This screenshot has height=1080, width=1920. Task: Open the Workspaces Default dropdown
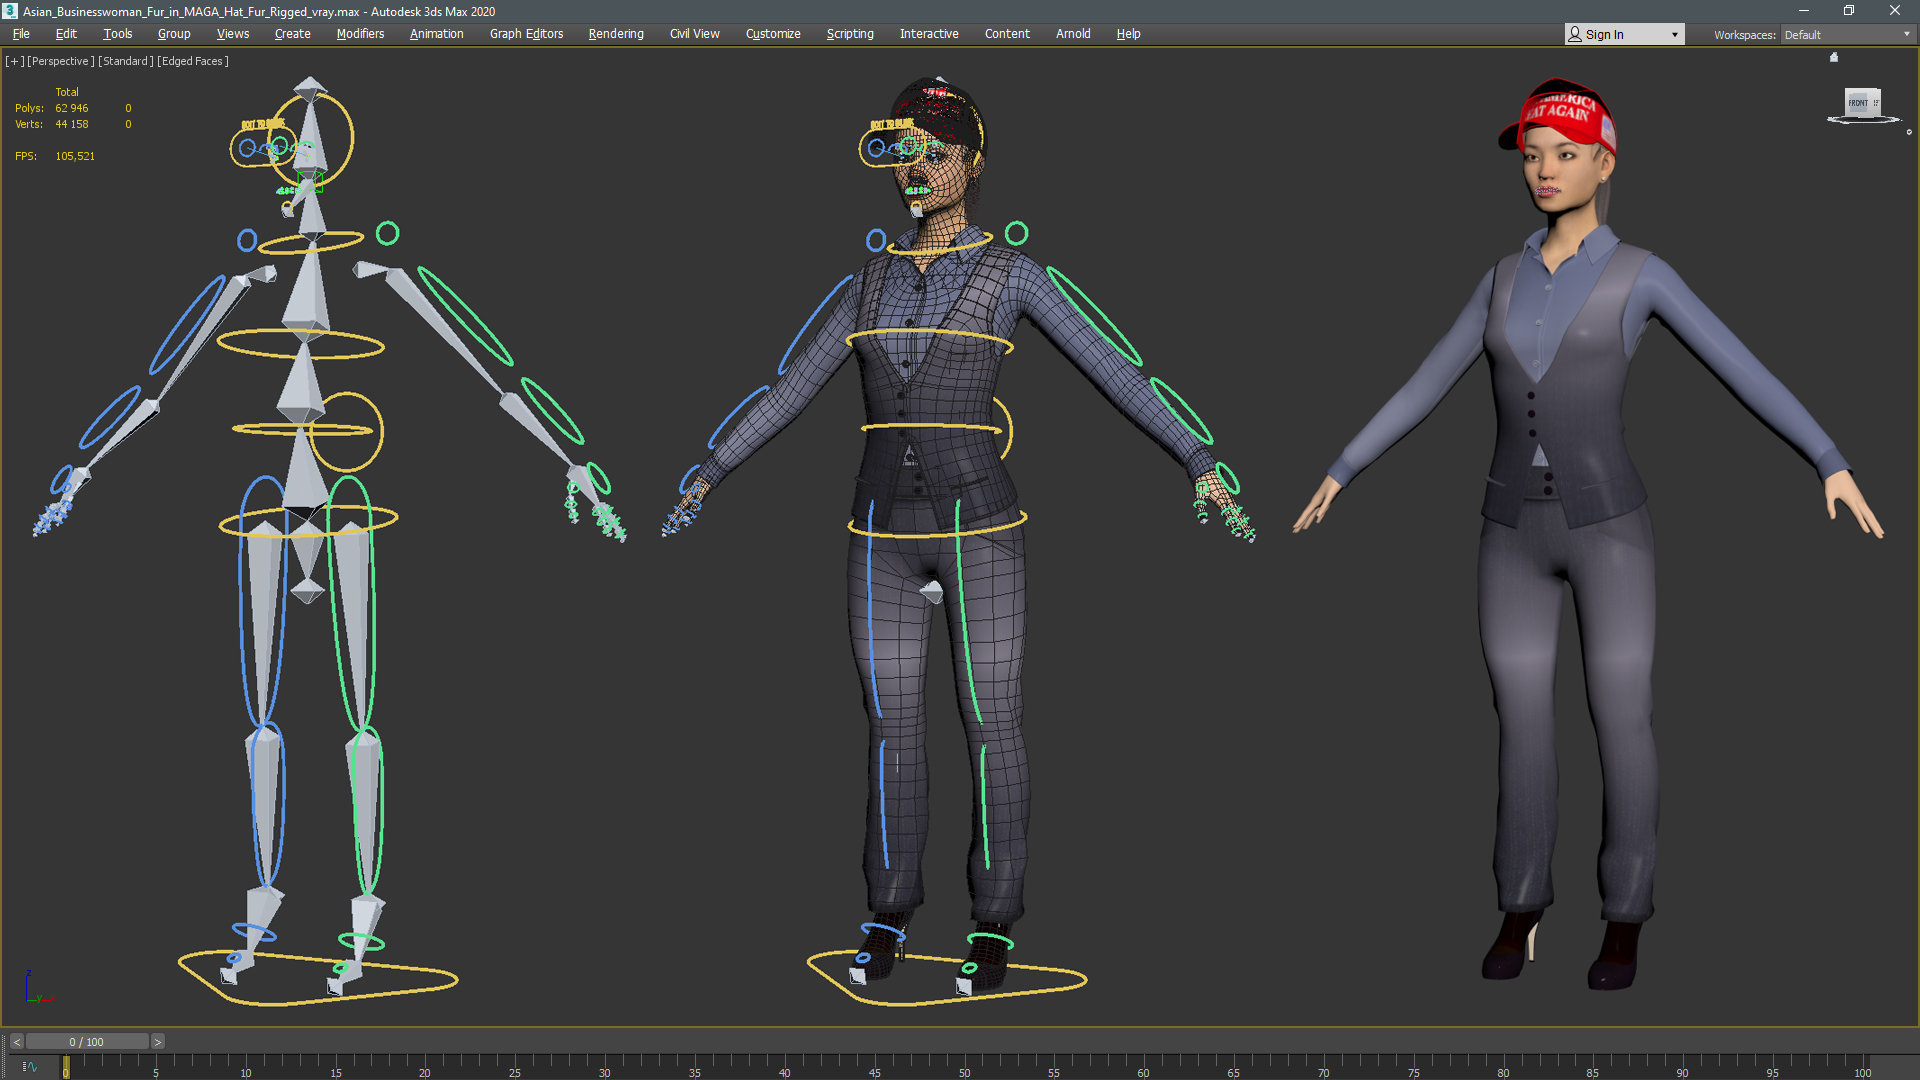[x=1847, y=35]
